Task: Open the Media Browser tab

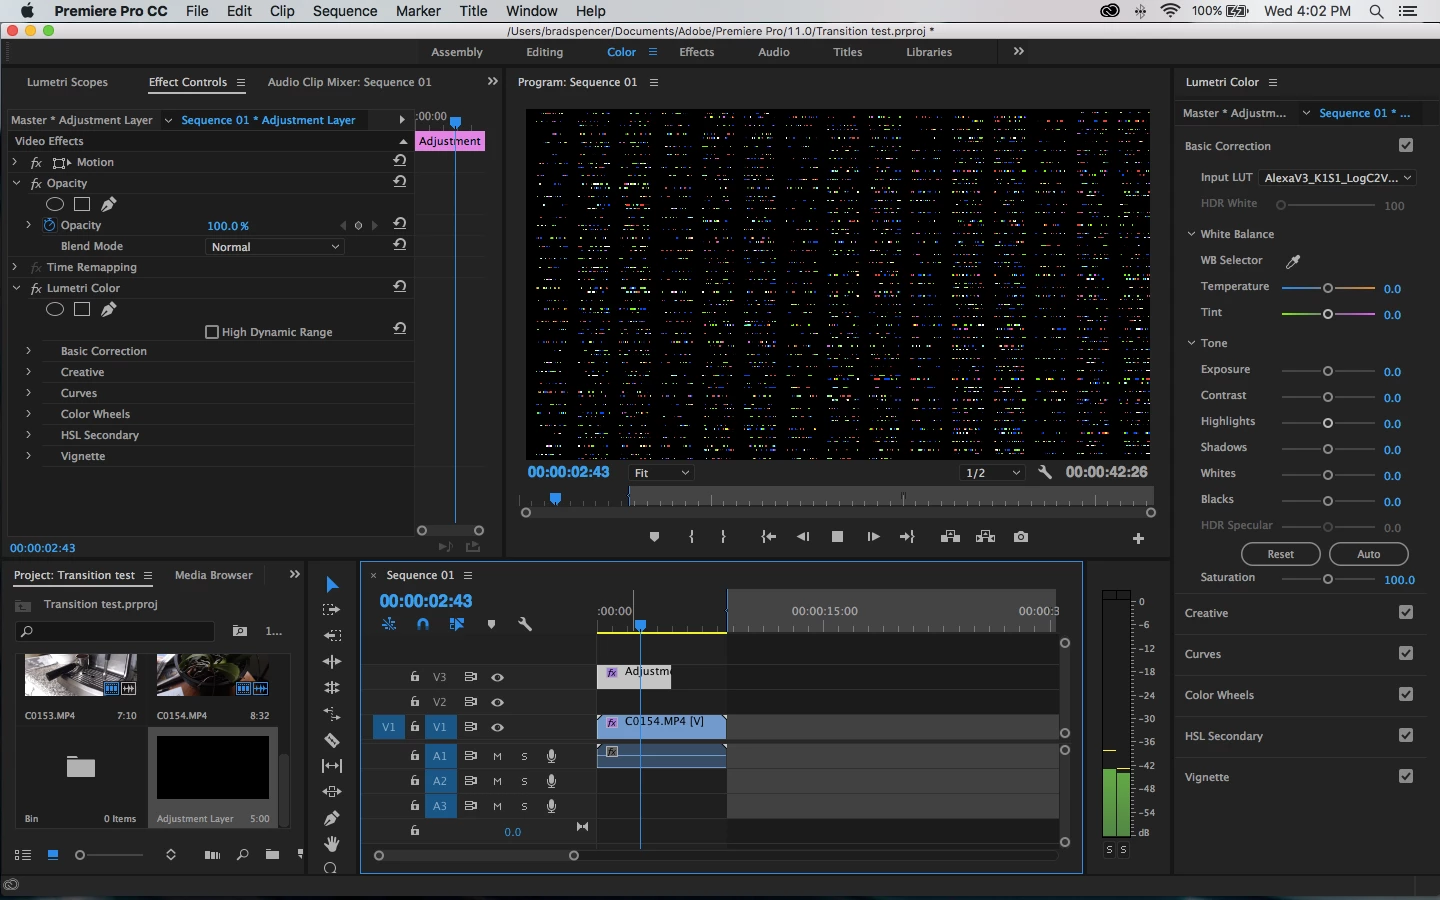Action: [214, 575]
